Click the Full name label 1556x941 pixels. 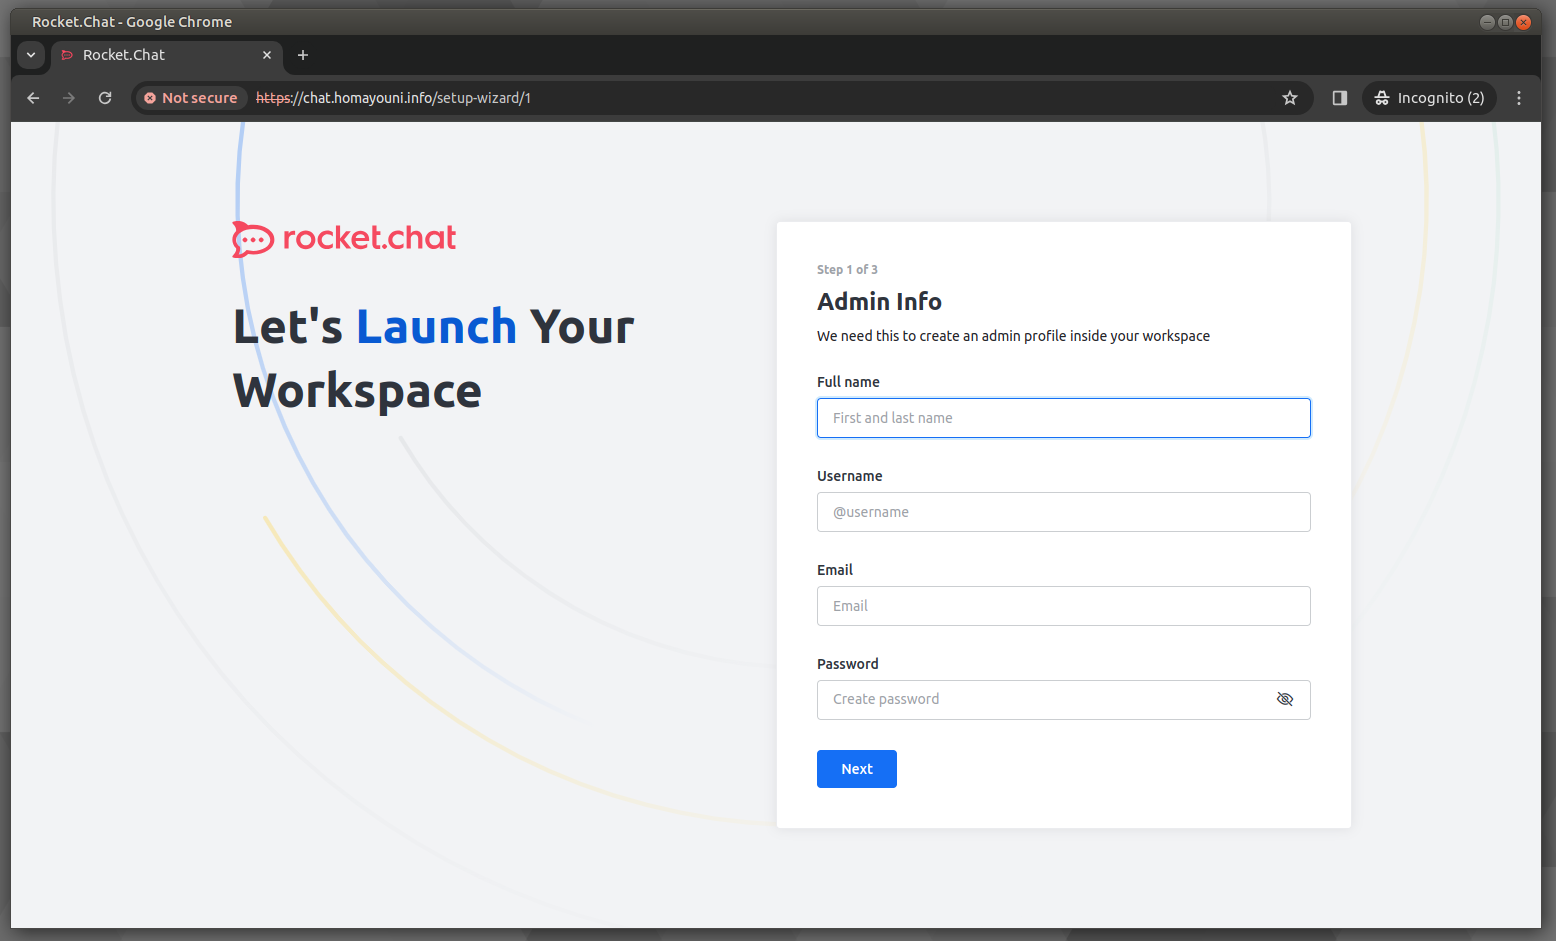848,382
